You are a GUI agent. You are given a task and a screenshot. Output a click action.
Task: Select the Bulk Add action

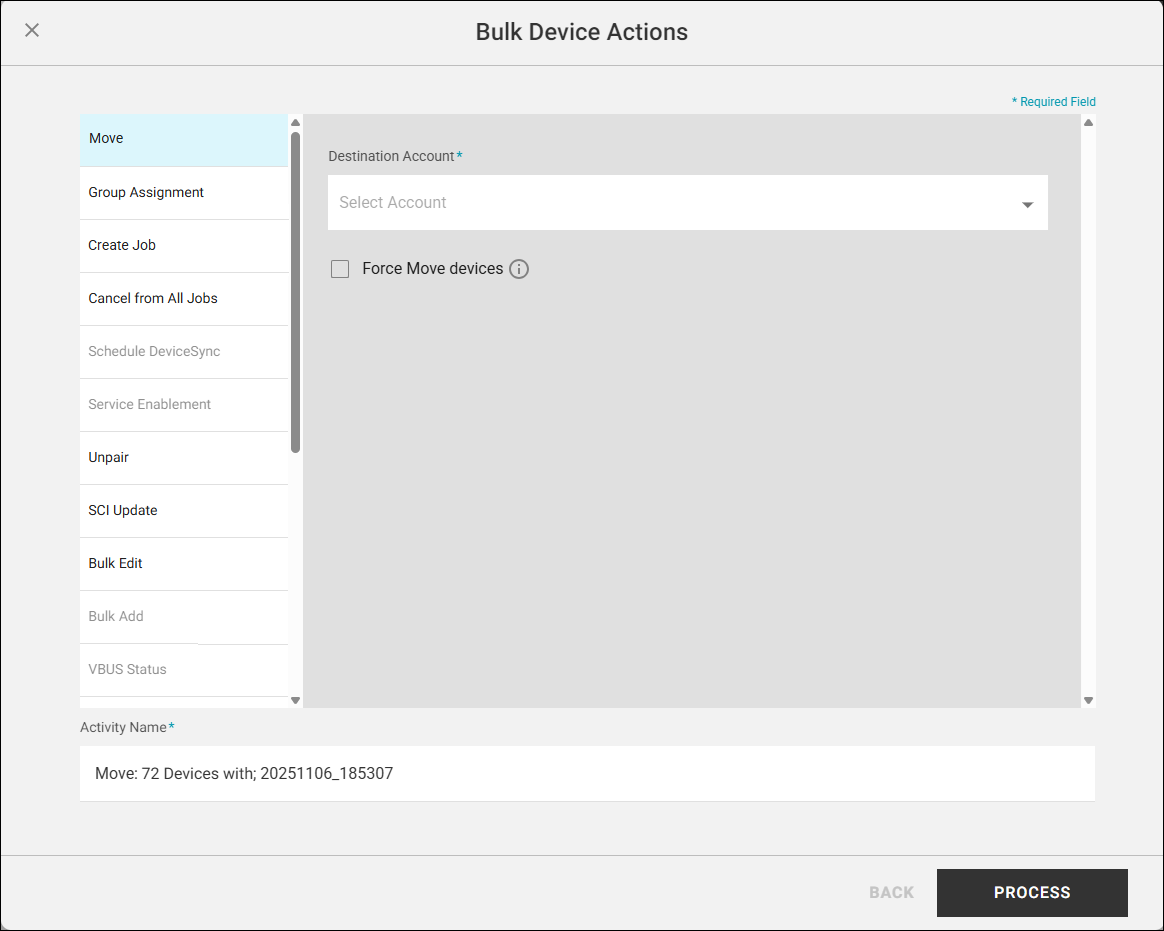pos(184,617)
